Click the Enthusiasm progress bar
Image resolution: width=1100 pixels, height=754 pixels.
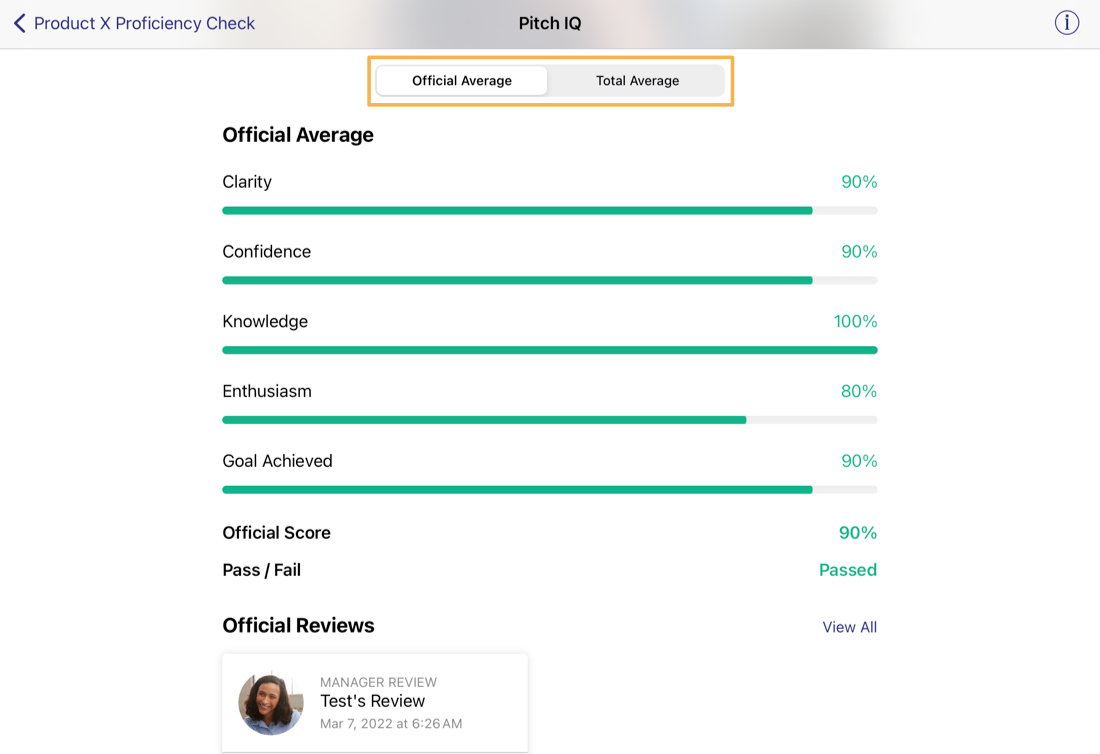pyautogui.click(x=549, y=420)
